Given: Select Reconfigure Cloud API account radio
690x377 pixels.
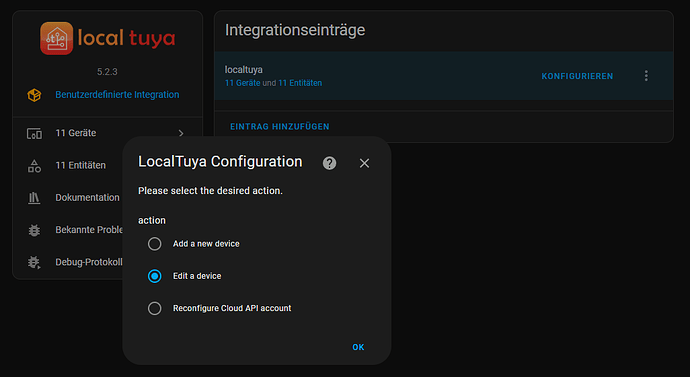Looking at the screenshot, I should point(154,308).
